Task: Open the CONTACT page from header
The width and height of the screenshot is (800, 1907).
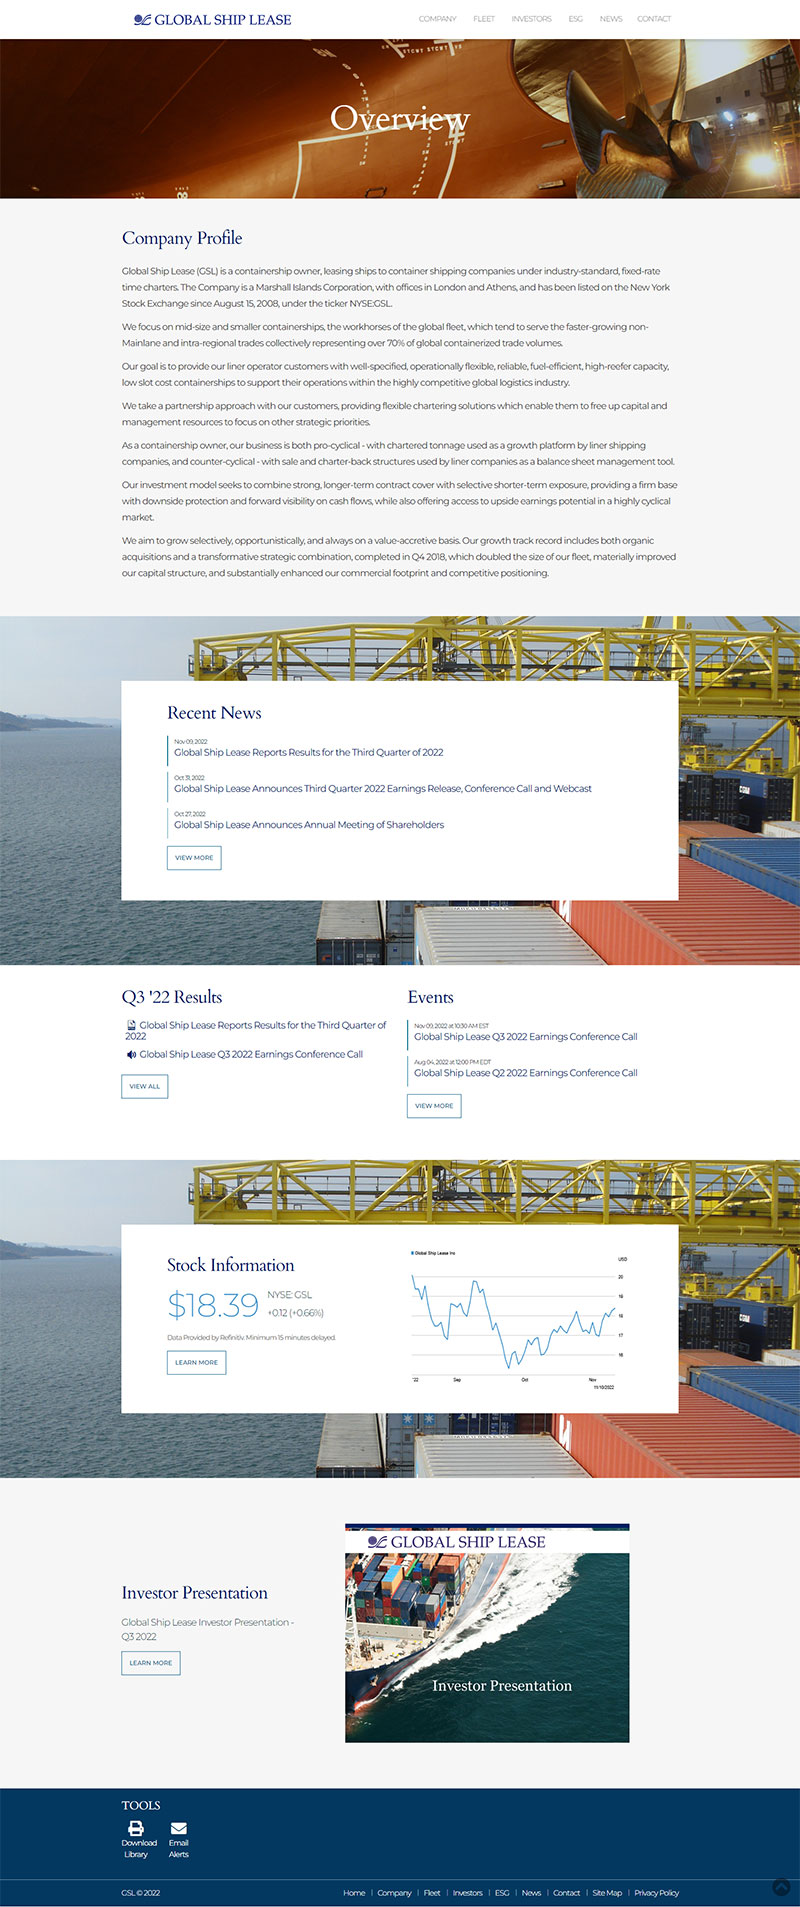Action: click(x=654, y=19)
